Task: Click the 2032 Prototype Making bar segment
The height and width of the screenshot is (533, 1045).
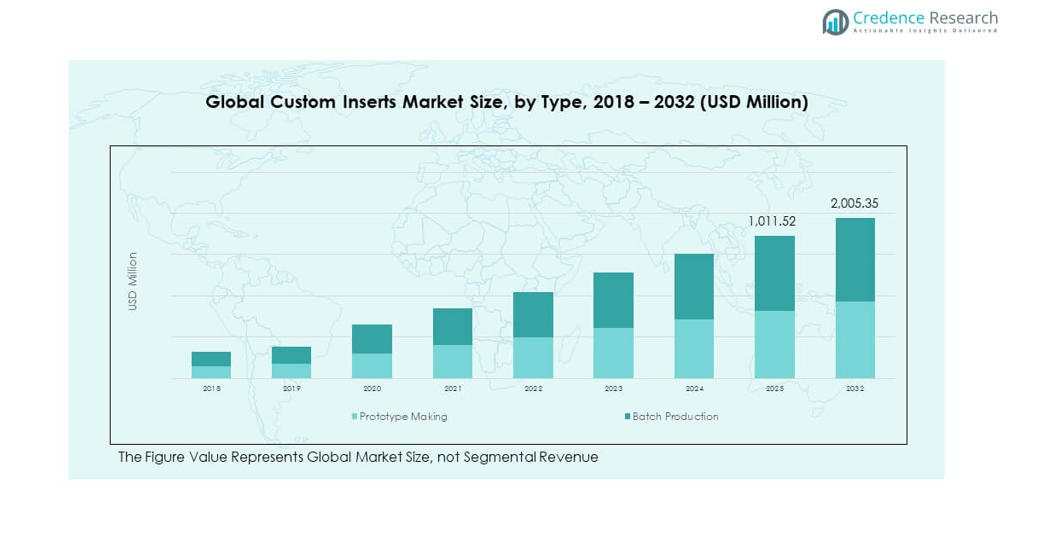Action: tap(855, 339)
